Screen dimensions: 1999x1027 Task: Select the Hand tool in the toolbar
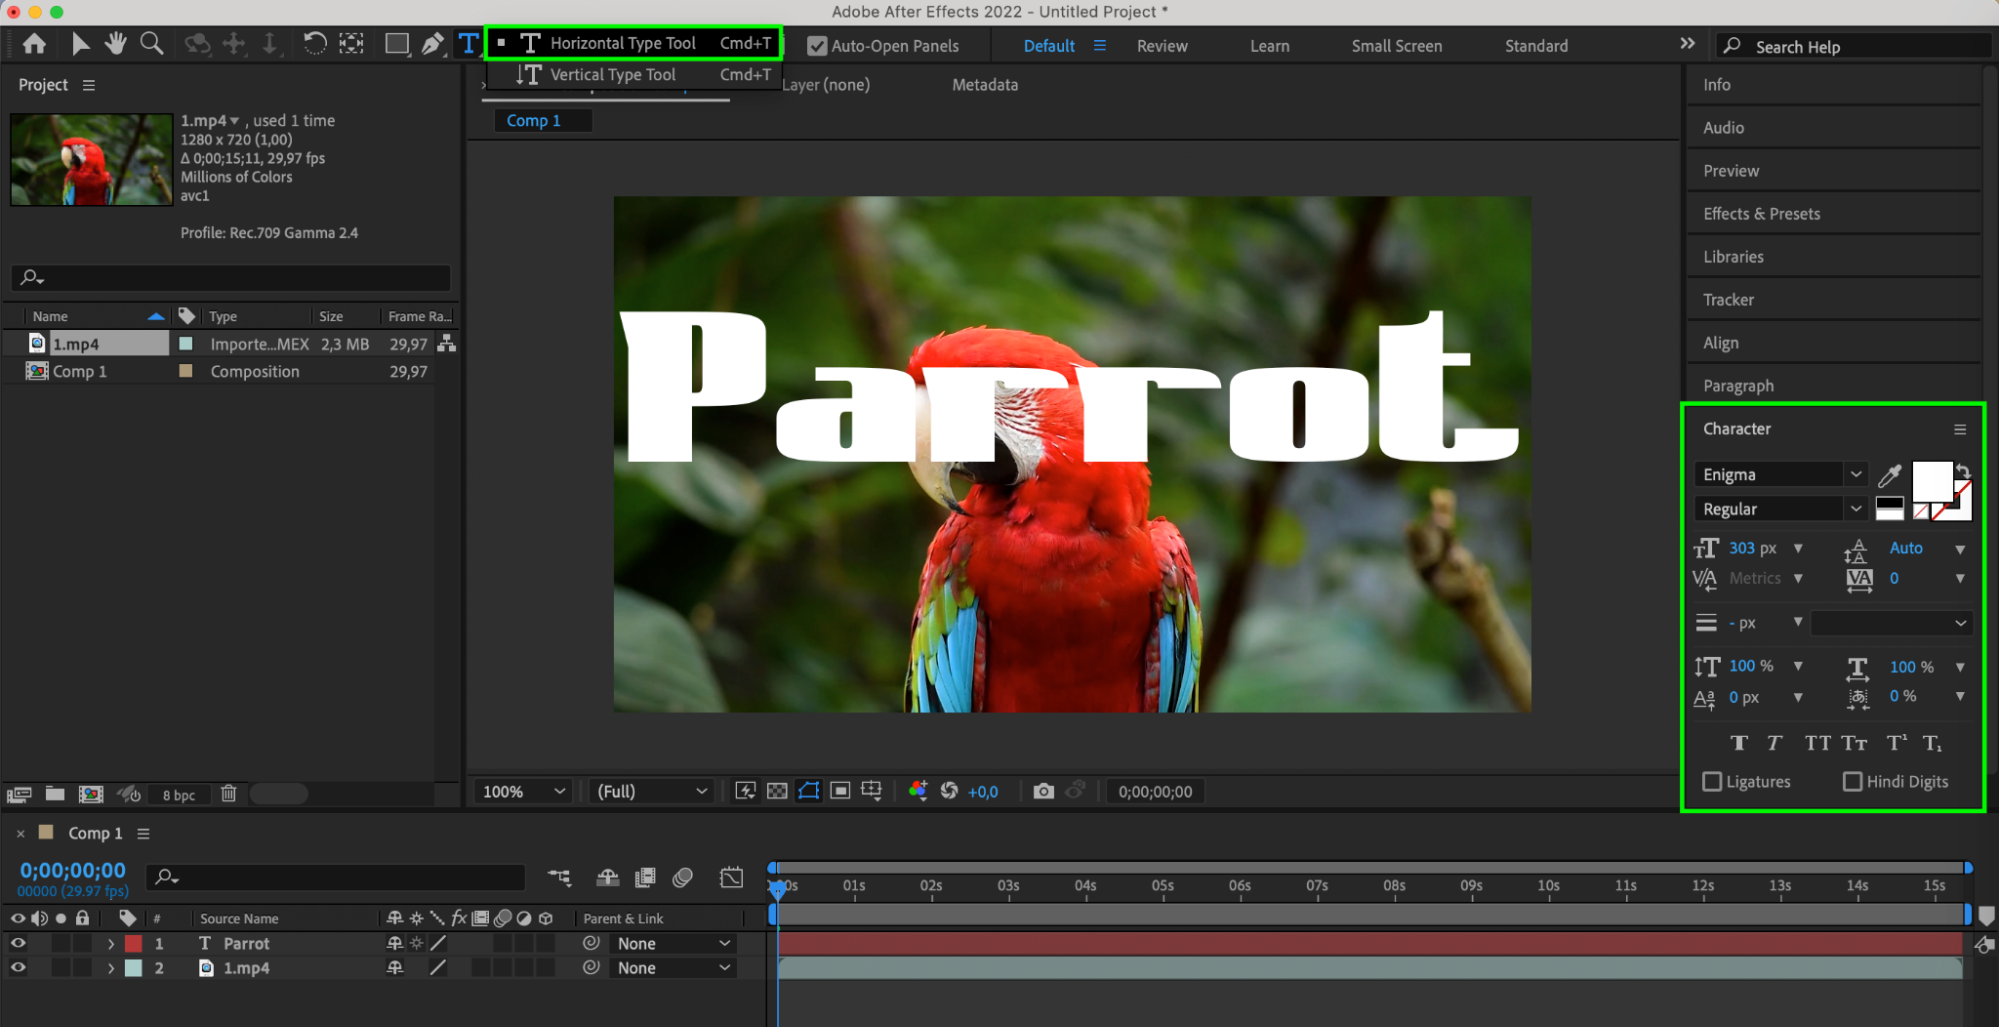point(116,44)
